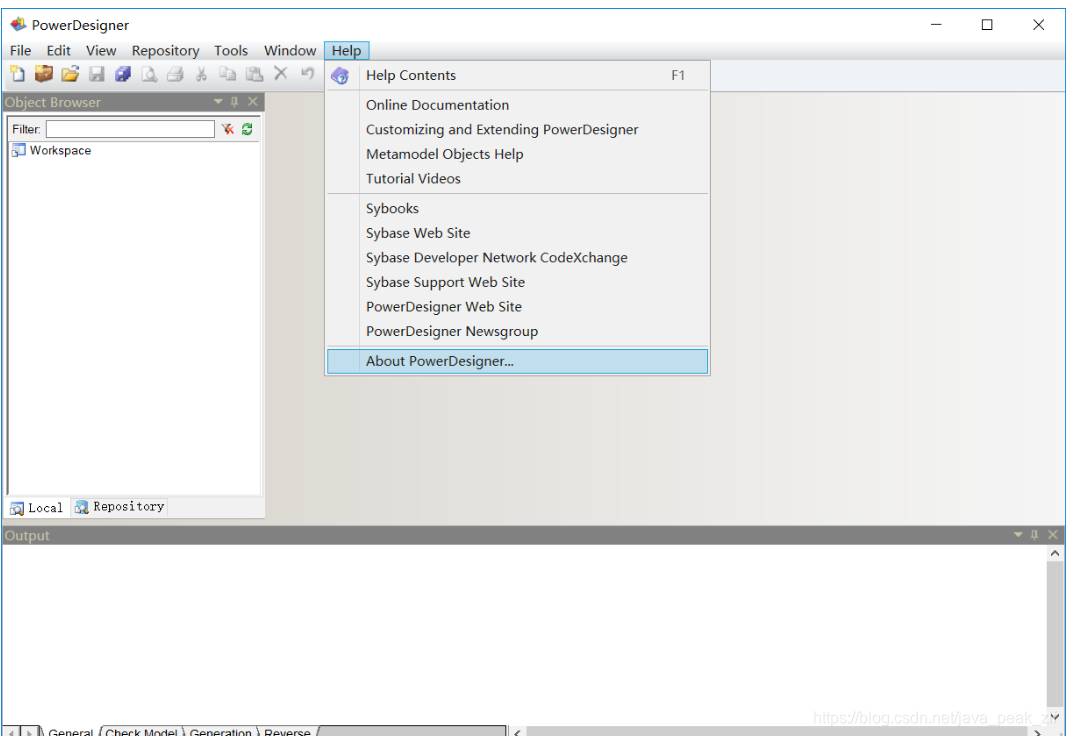
Task: Close the open Help menu
Action: 346,50
